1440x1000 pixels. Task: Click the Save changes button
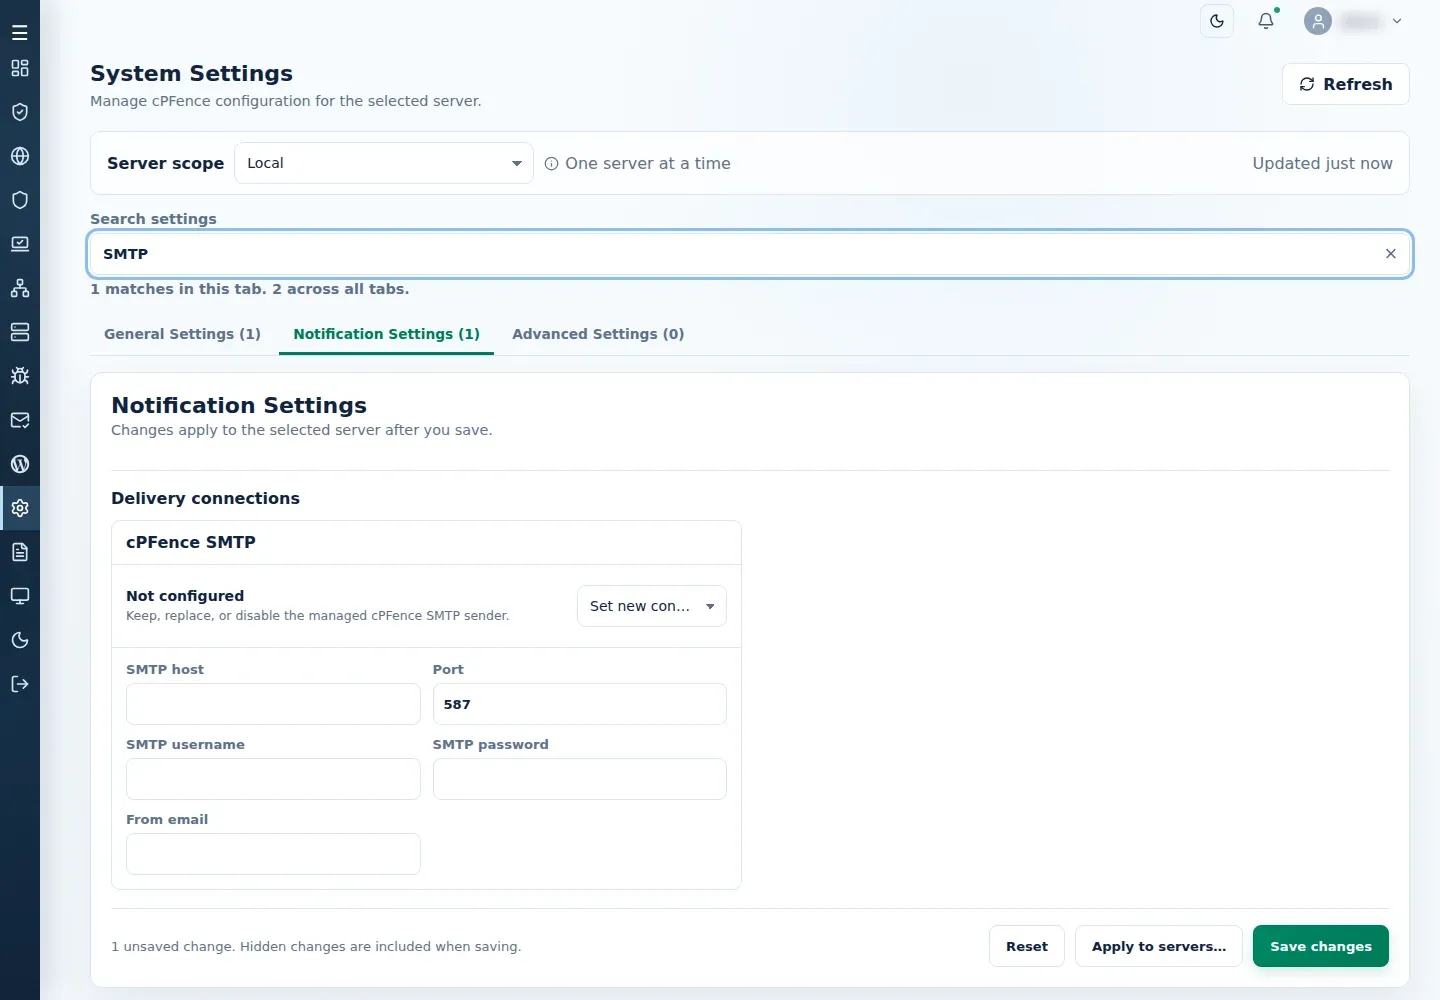click(1321, 946)
